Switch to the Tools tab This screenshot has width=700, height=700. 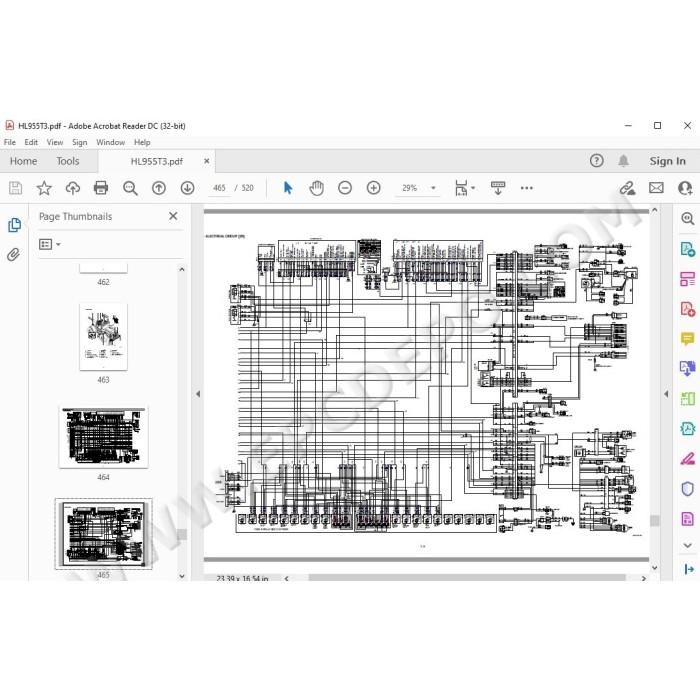(68, 161)
